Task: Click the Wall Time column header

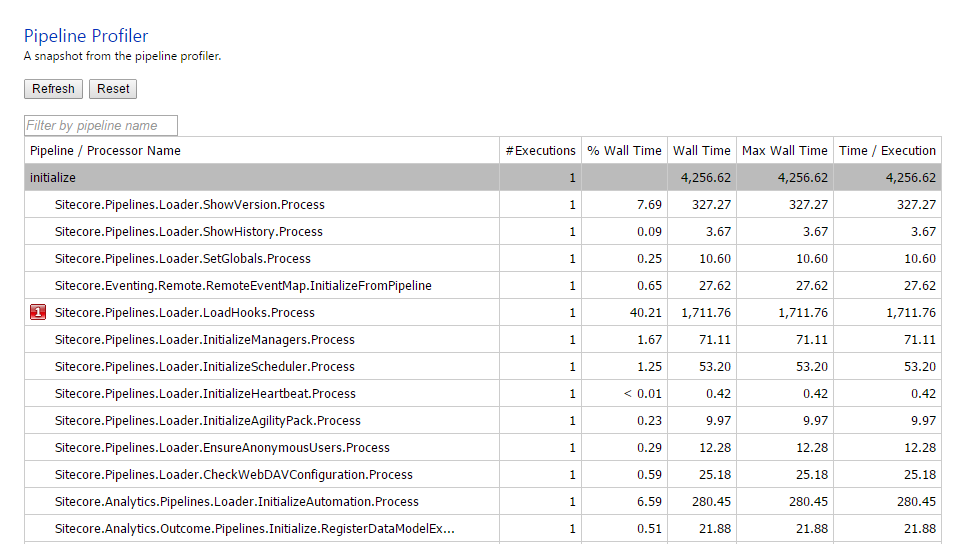Action: click(702, 151)
